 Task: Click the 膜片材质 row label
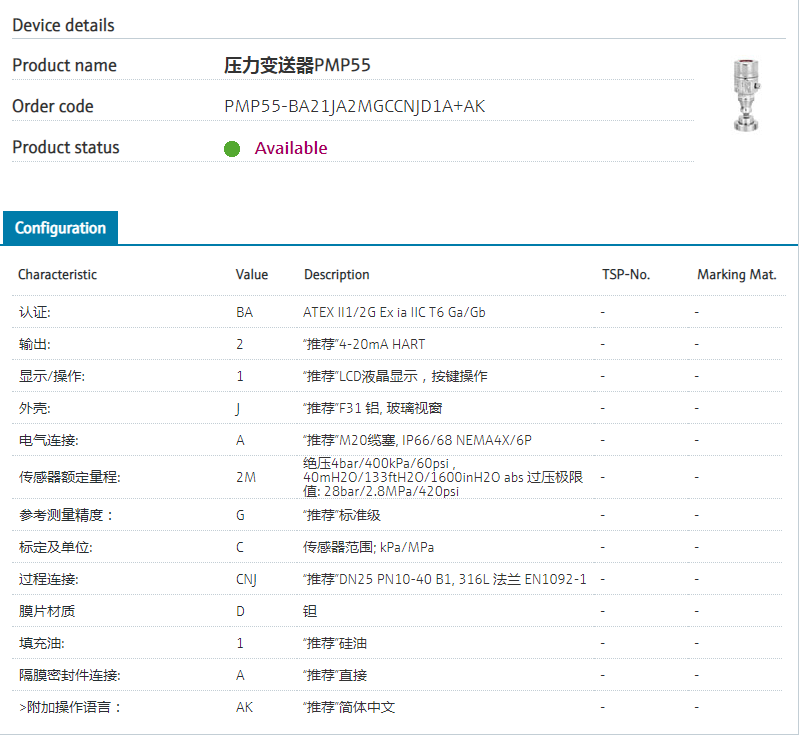coord(46,611)
